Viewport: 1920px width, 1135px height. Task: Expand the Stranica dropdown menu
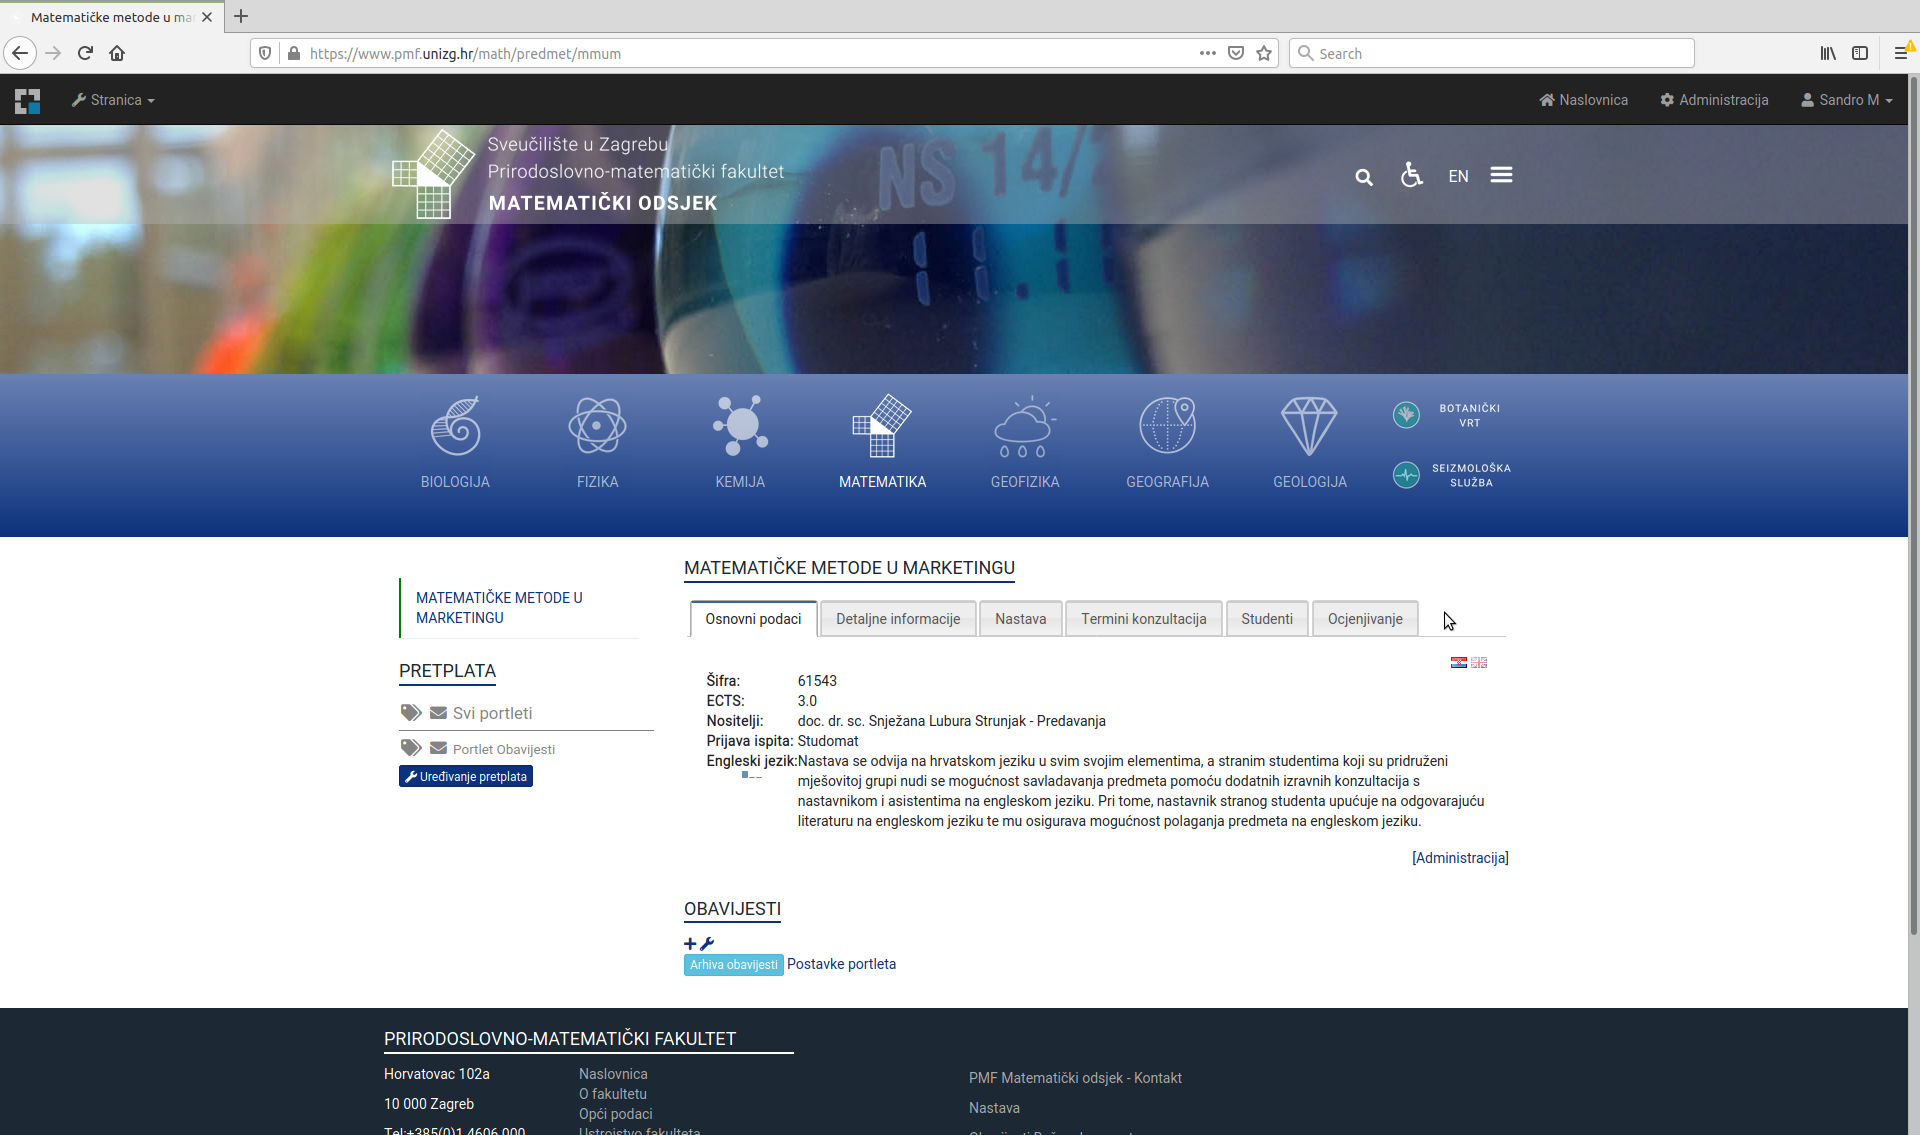pyautogui.click(x=113, y=100)
